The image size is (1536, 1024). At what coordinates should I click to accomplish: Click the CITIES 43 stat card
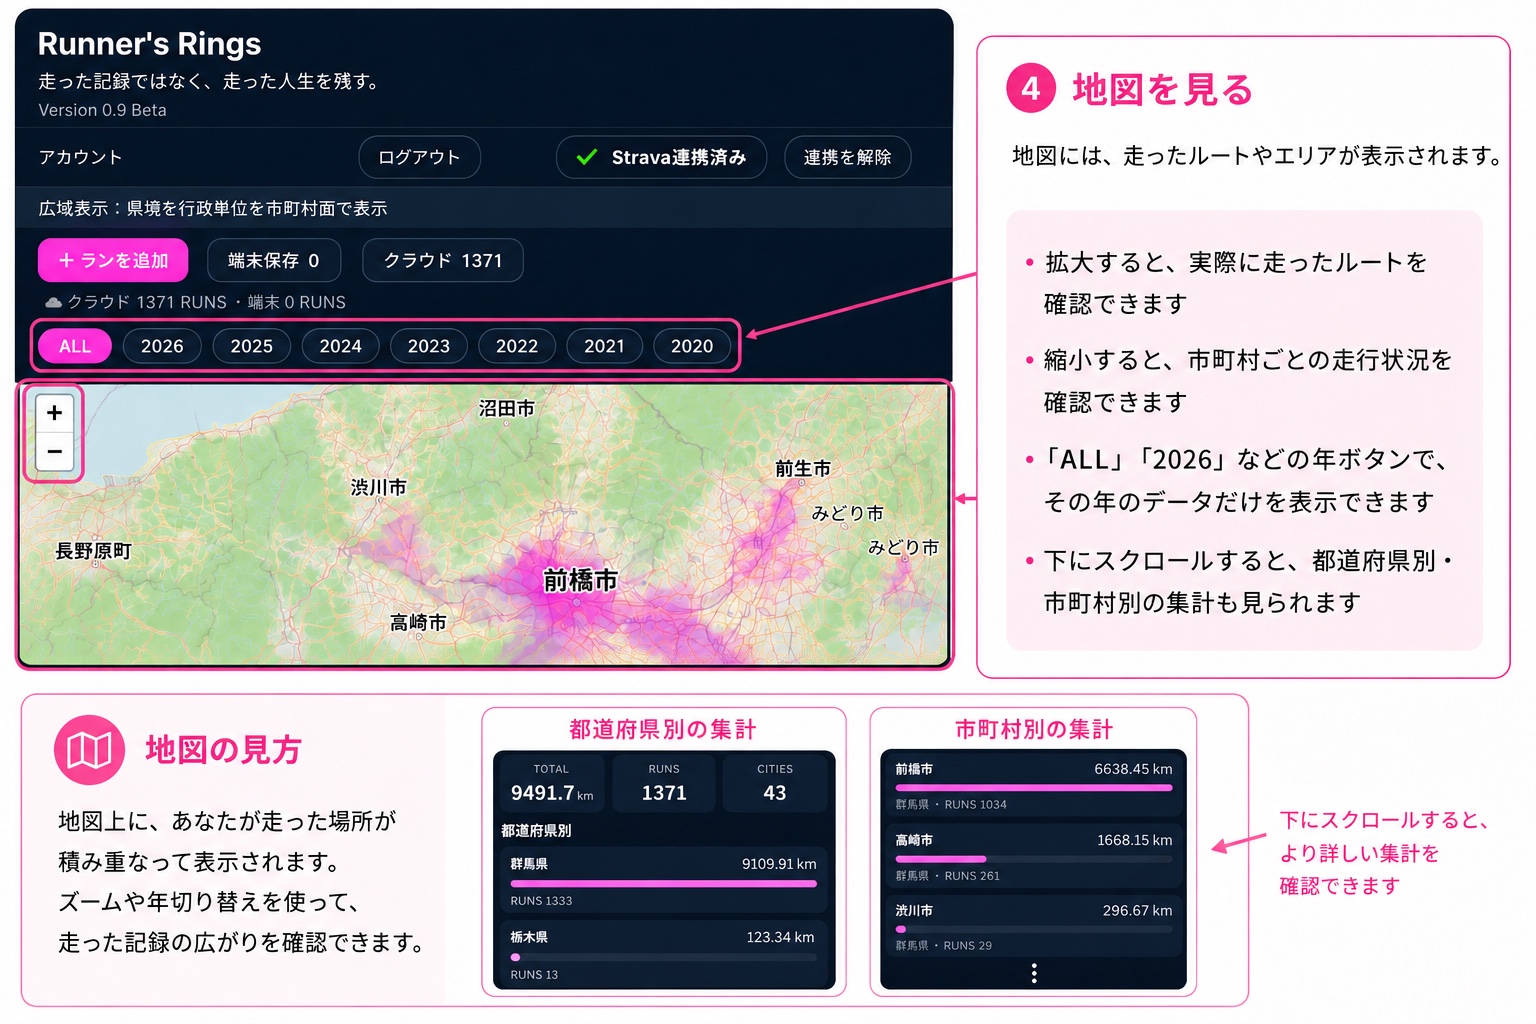(775, 783)
